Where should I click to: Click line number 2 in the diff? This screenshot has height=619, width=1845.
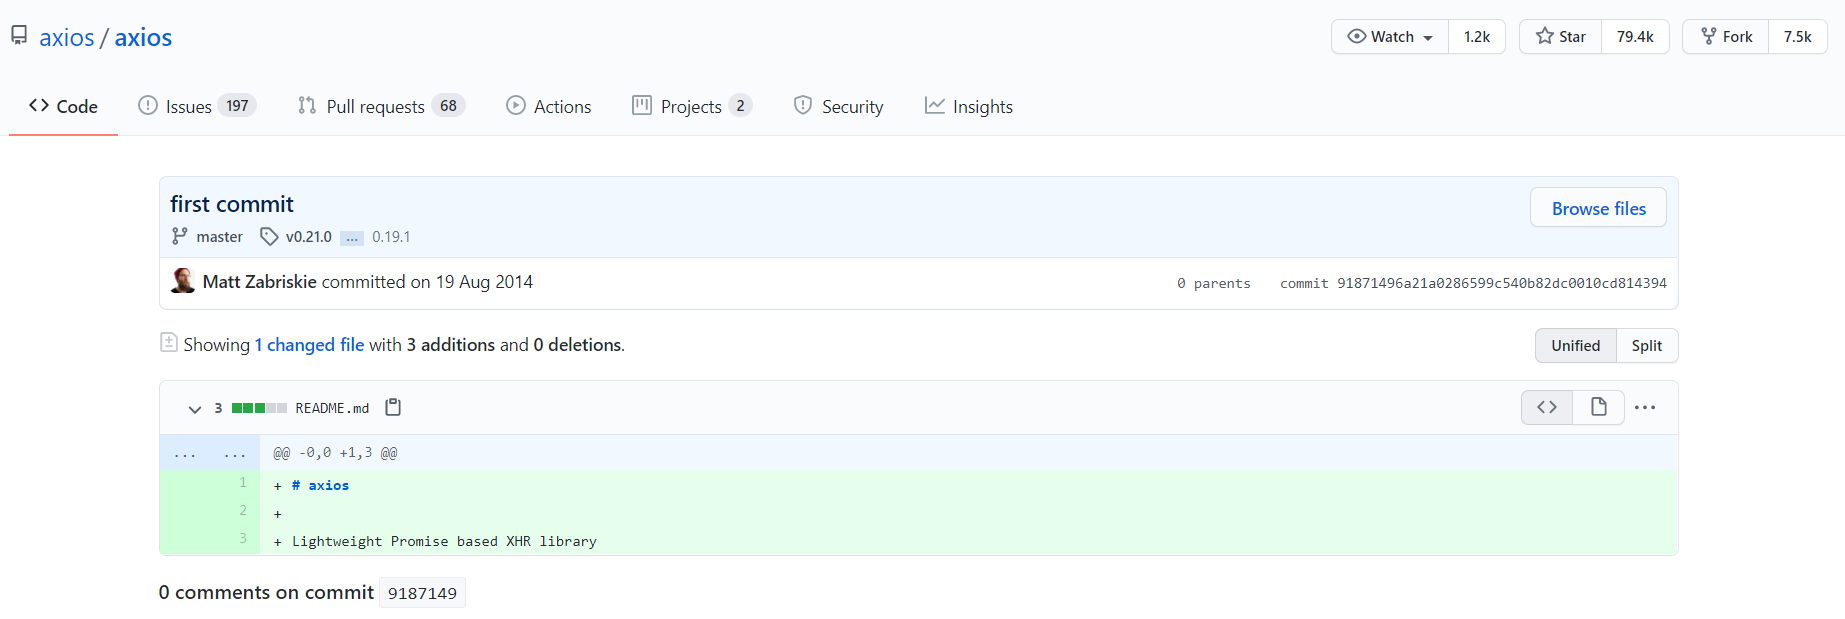tap(243, 511)
